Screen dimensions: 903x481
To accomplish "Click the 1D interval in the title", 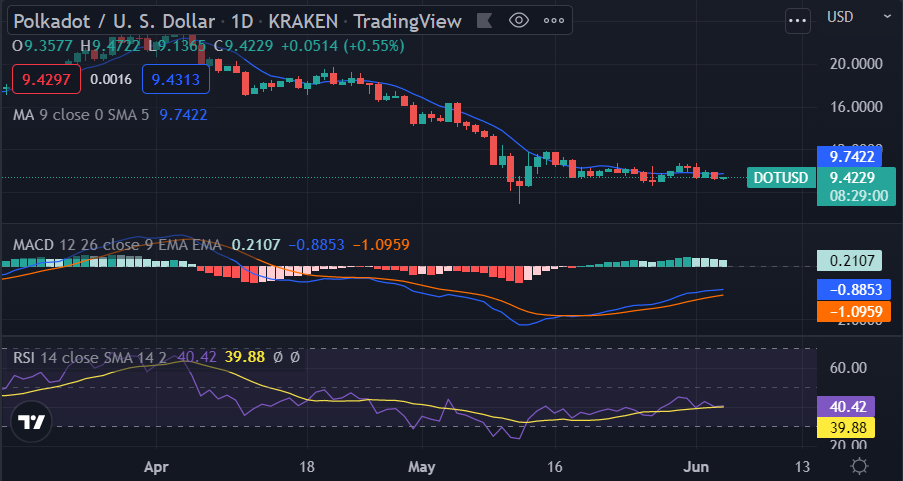I will coord(242,22).
